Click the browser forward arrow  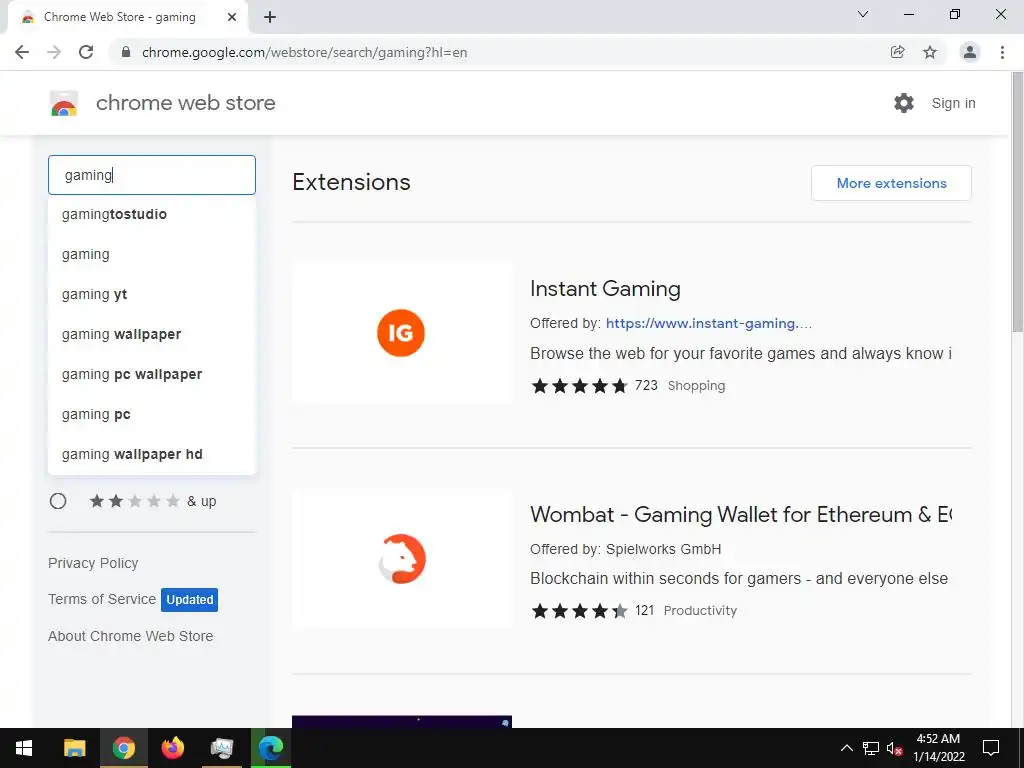point(54,52)
